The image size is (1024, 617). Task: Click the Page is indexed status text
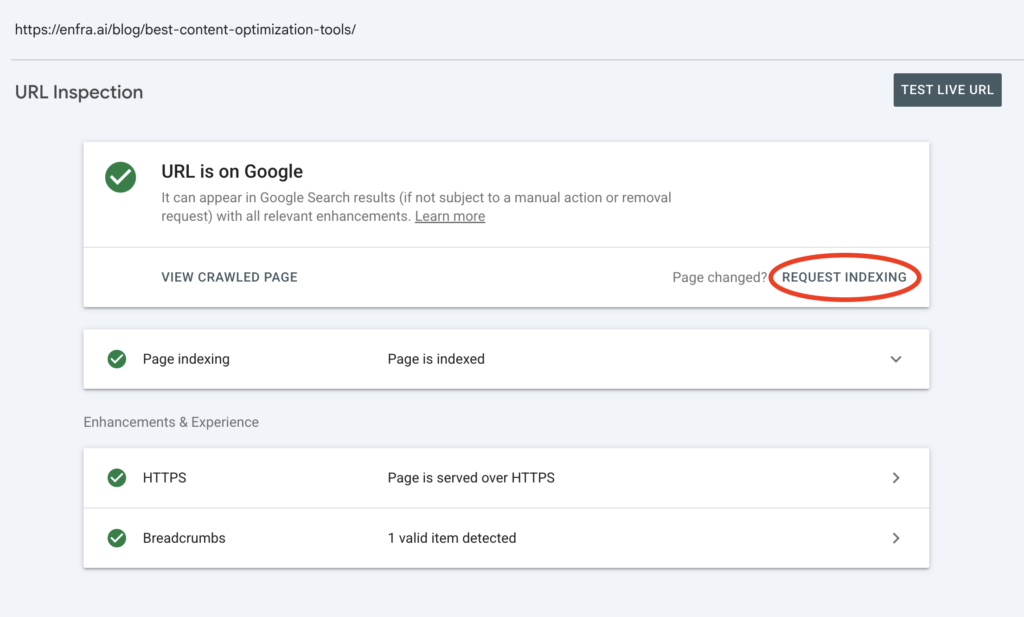pos(436,359)
